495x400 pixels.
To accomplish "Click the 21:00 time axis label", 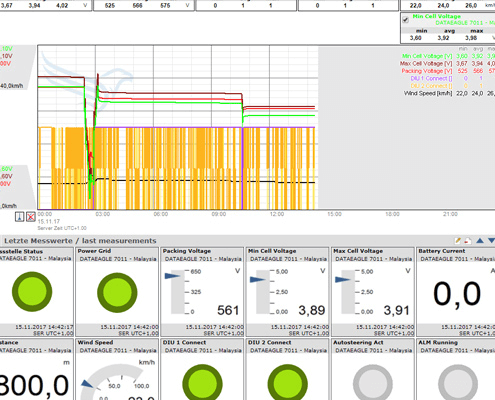I will [450, 214].
